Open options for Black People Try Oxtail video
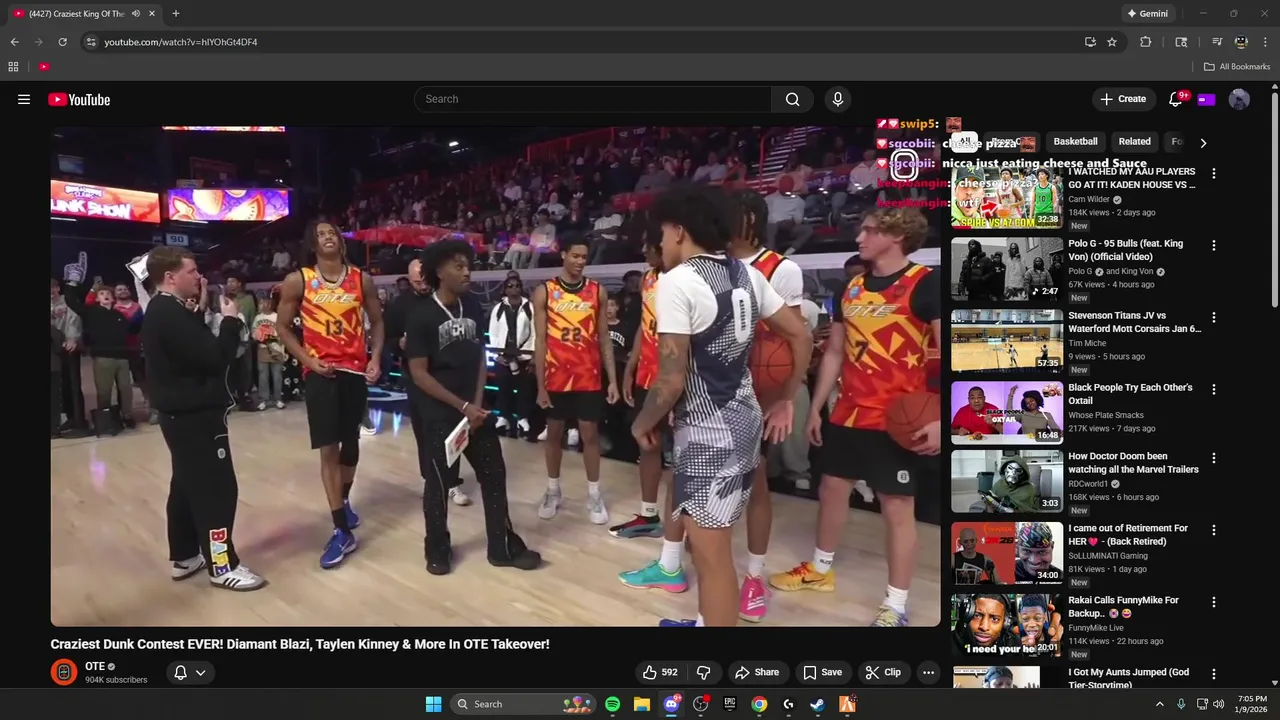The height and width of the screenshot is (720, 1280). [1214, 389]
